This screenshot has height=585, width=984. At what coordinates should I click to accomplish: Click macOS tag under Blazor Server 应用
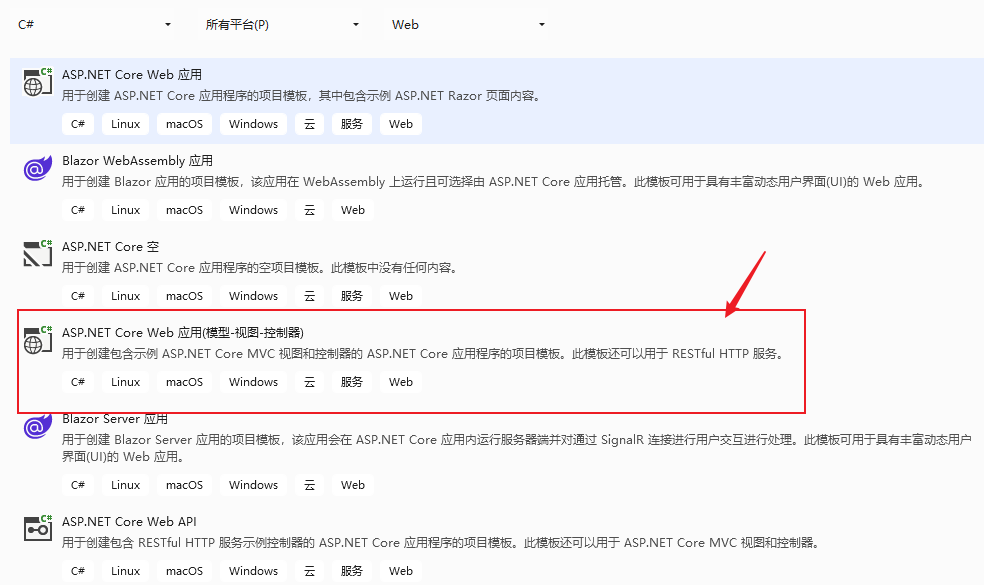184,485
